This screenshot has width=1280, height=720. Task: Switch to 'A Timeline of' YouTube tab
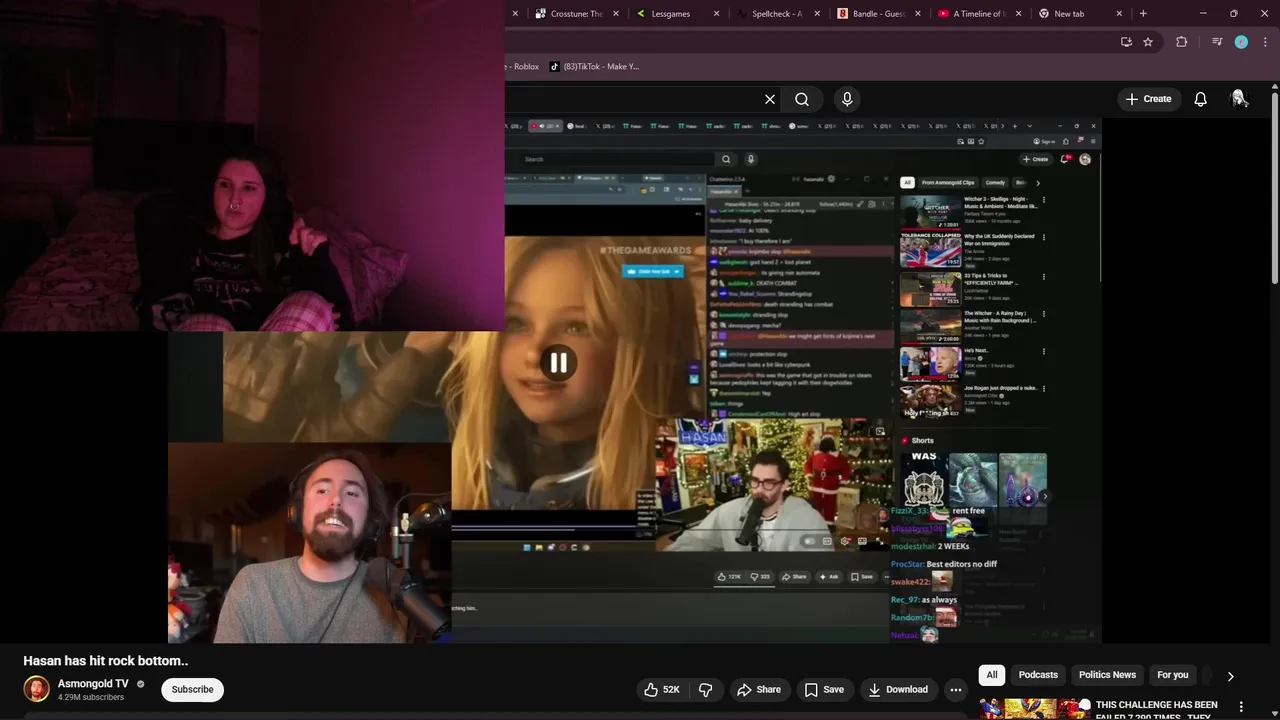tap(980, 14)
